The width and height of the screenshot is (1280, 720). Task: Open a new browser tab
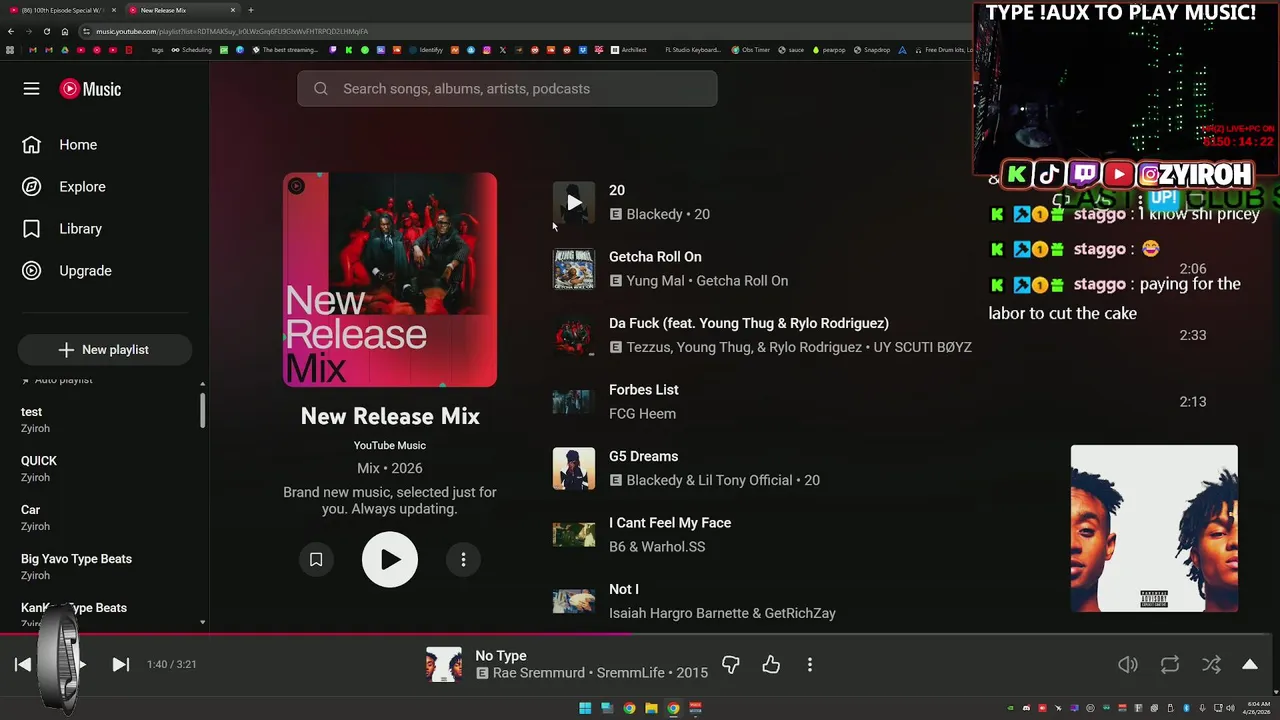pos(250,10)
